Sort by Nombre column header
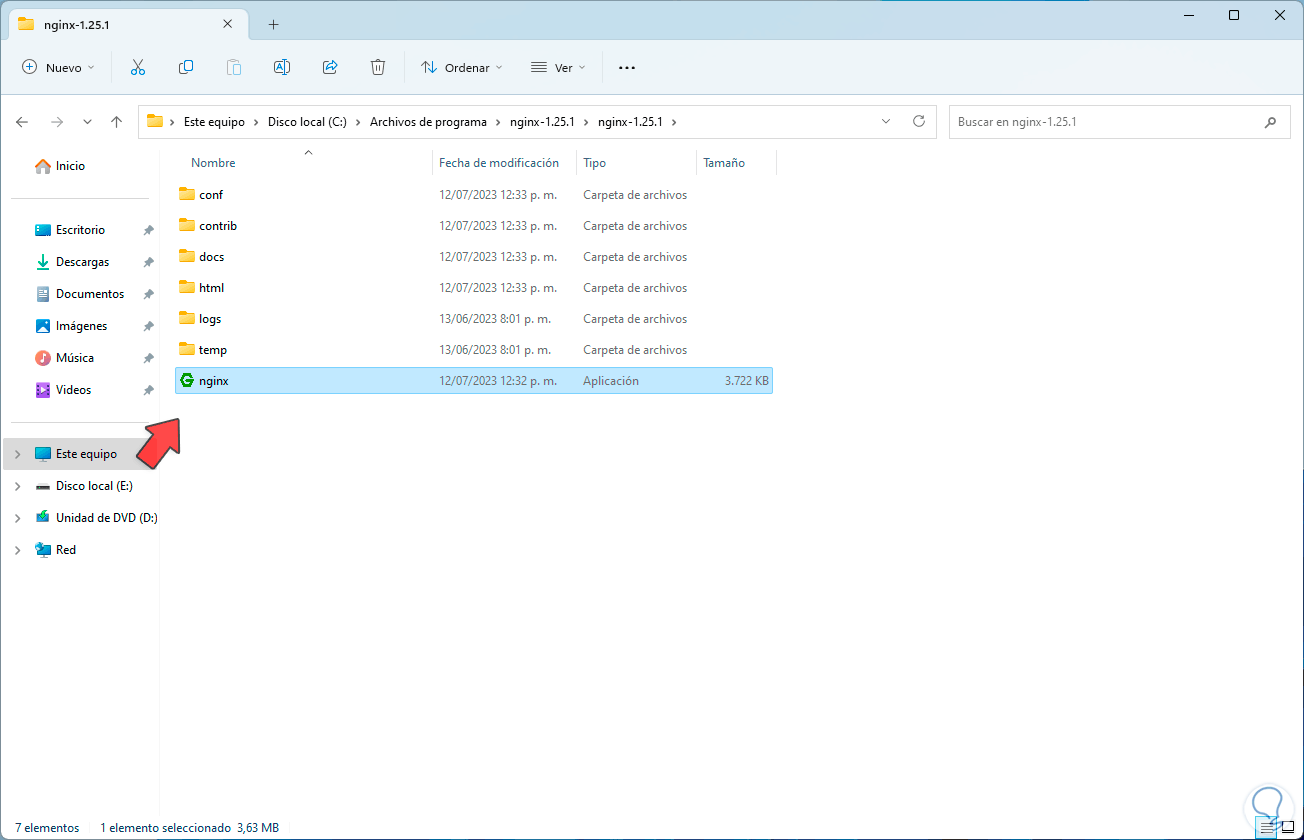Screen dimensions: 1304x840 pos(213,163)
